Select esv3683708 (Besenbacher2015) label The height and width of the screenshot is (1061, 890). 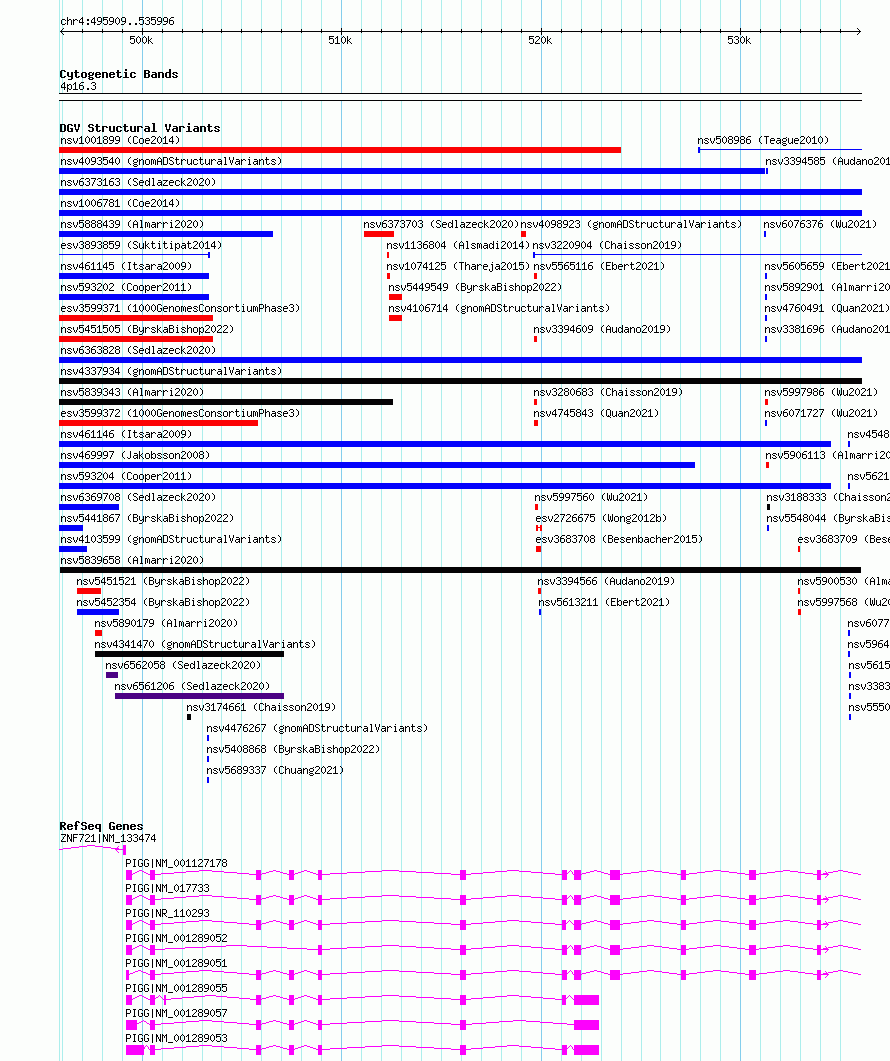[619, 539]
